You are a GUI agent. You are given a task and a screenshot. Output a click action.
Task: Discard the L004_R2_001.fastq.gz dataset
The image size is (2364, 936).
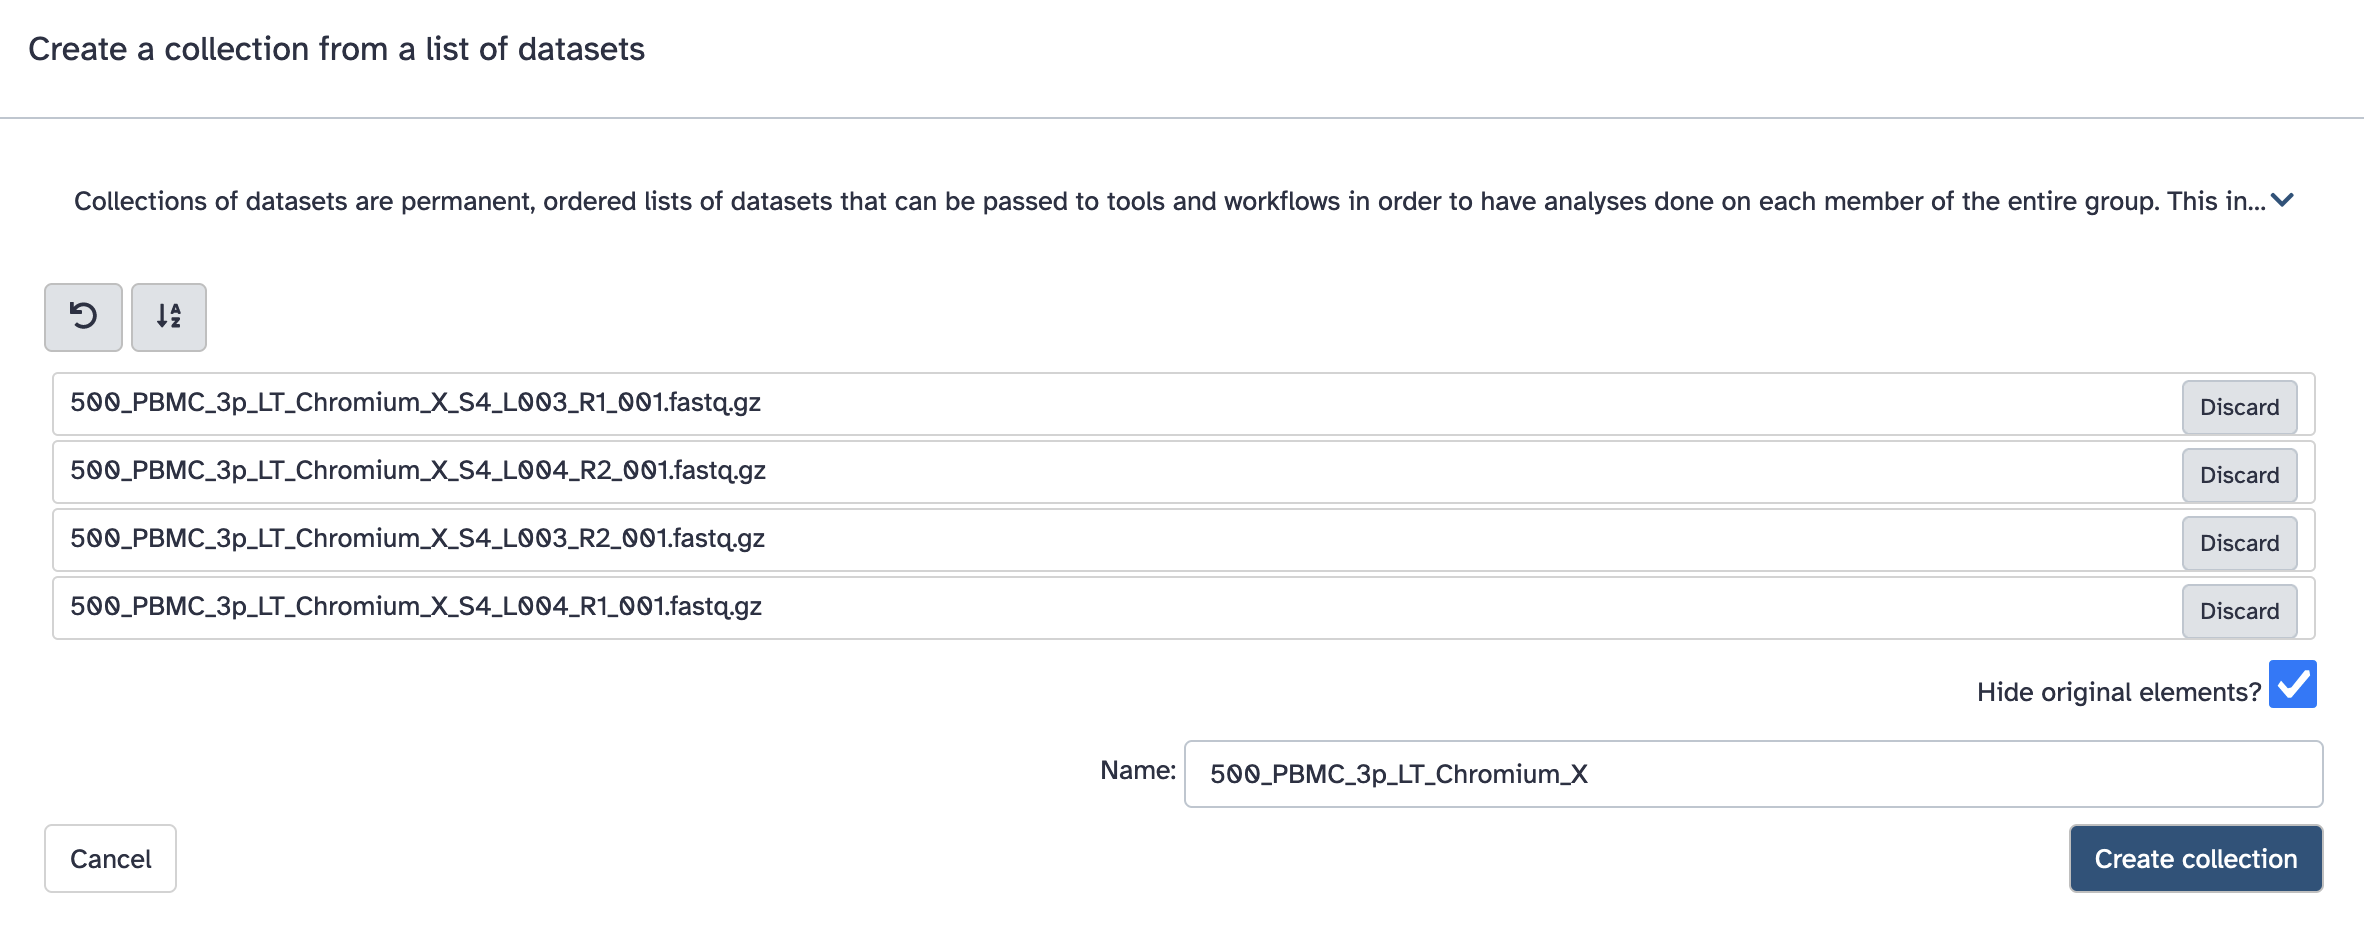(x=2238, y=475)
